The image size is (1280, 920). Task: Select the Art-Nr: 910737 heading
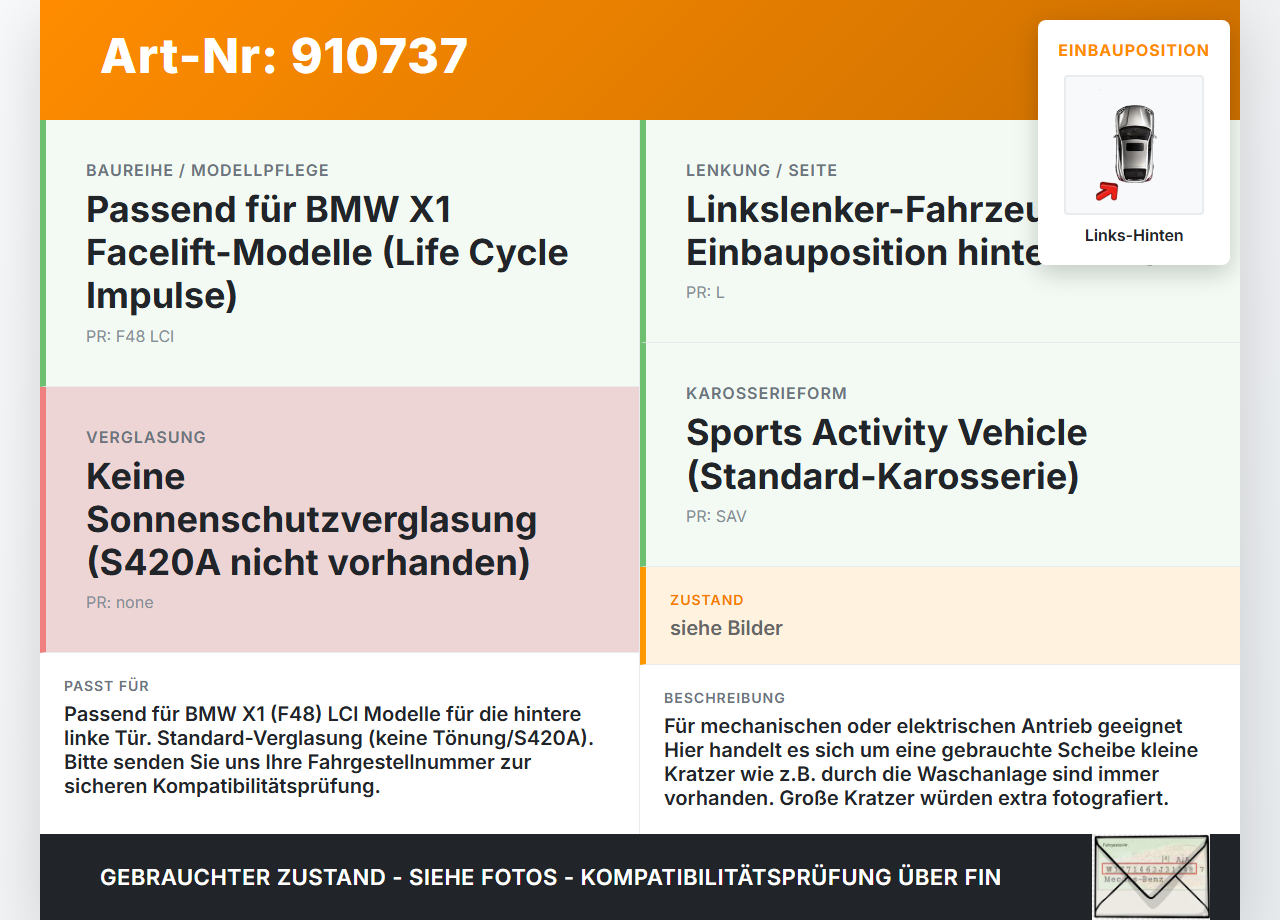pos(284,56)
